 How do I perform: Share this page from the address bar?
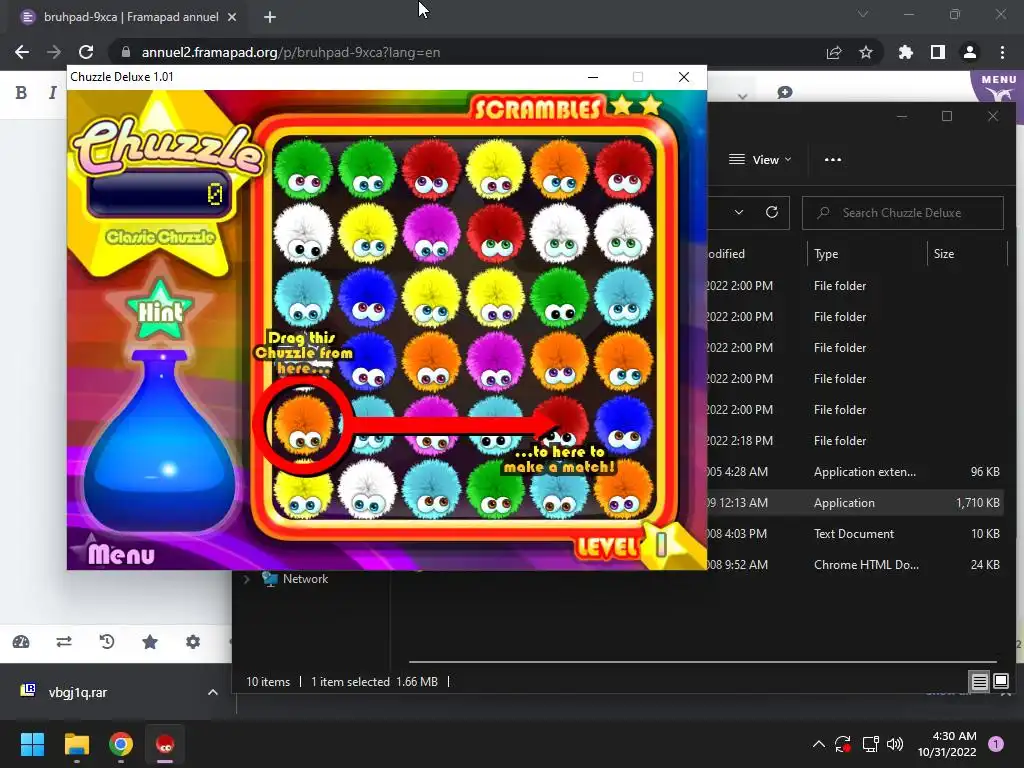pos(834,52)
